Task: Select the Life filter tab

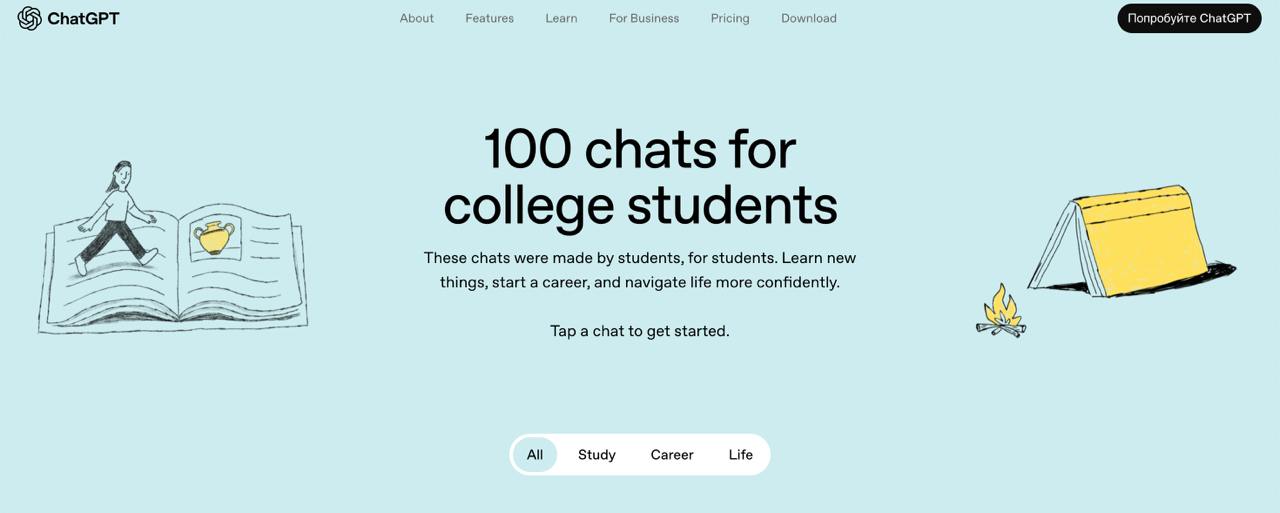Action: (x=741, y=455)
